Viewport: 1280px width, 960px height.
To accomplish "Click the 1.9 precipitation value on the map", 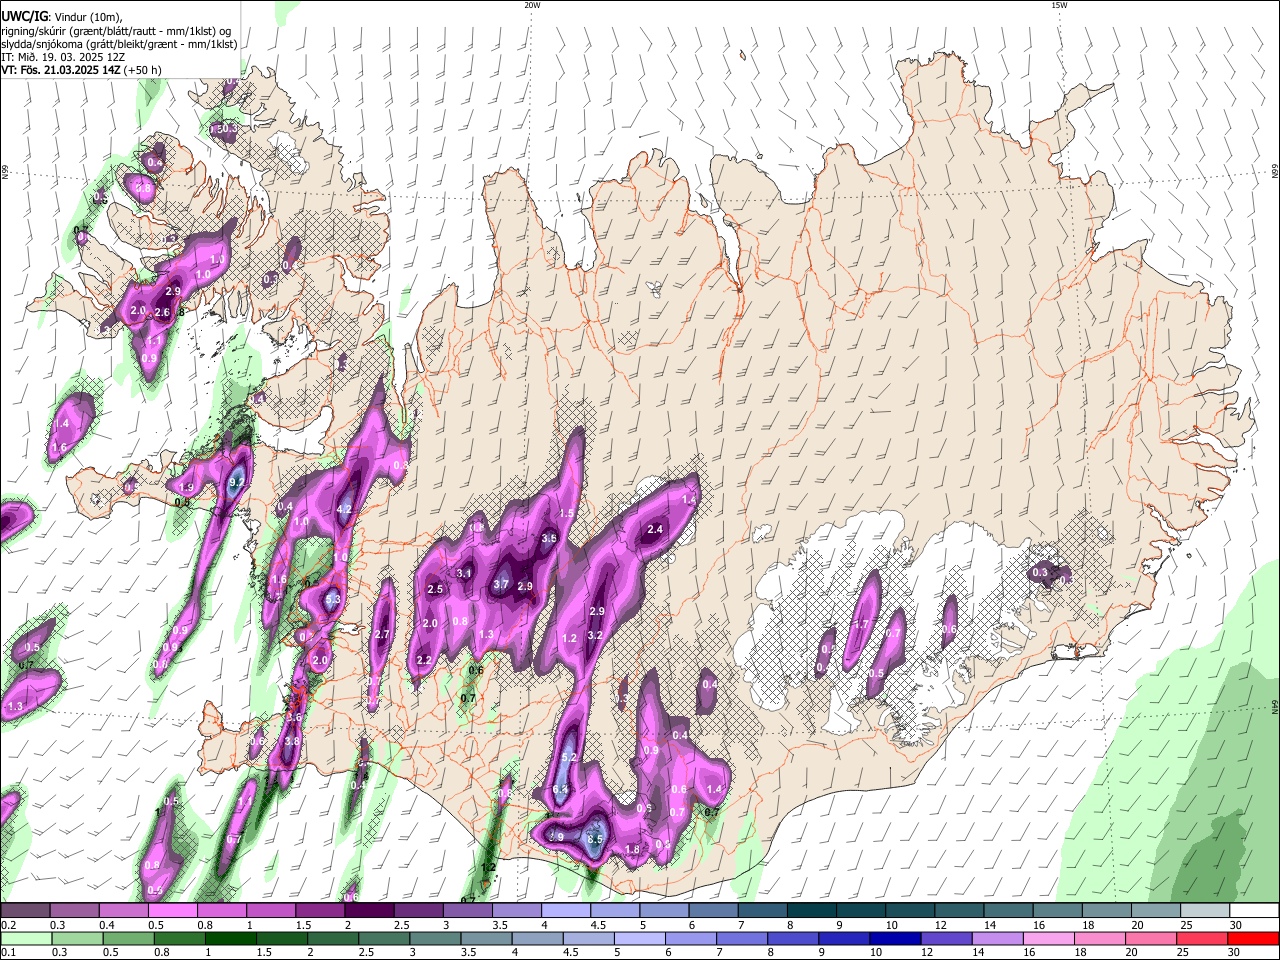I will [x=186, y=488].
